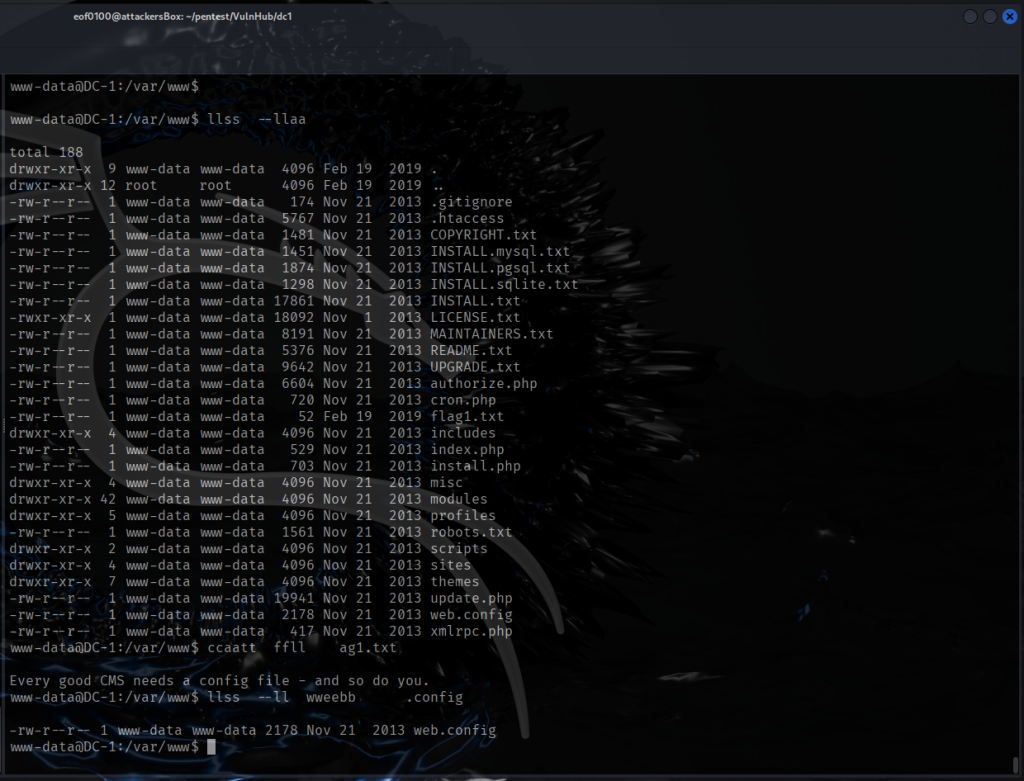Image resolution: width=1024 pixels, height=781 pixels.
Task: Maximize the terminal window
Action: [990, 17]
